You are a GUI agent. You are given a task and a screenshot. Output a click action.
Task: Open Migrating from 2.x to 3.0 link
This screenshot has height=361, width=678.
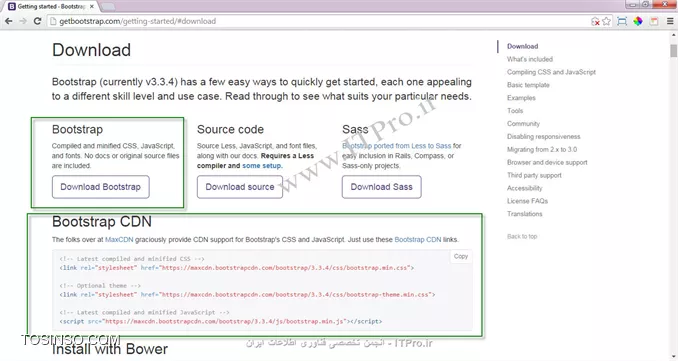tap(542, 150)
